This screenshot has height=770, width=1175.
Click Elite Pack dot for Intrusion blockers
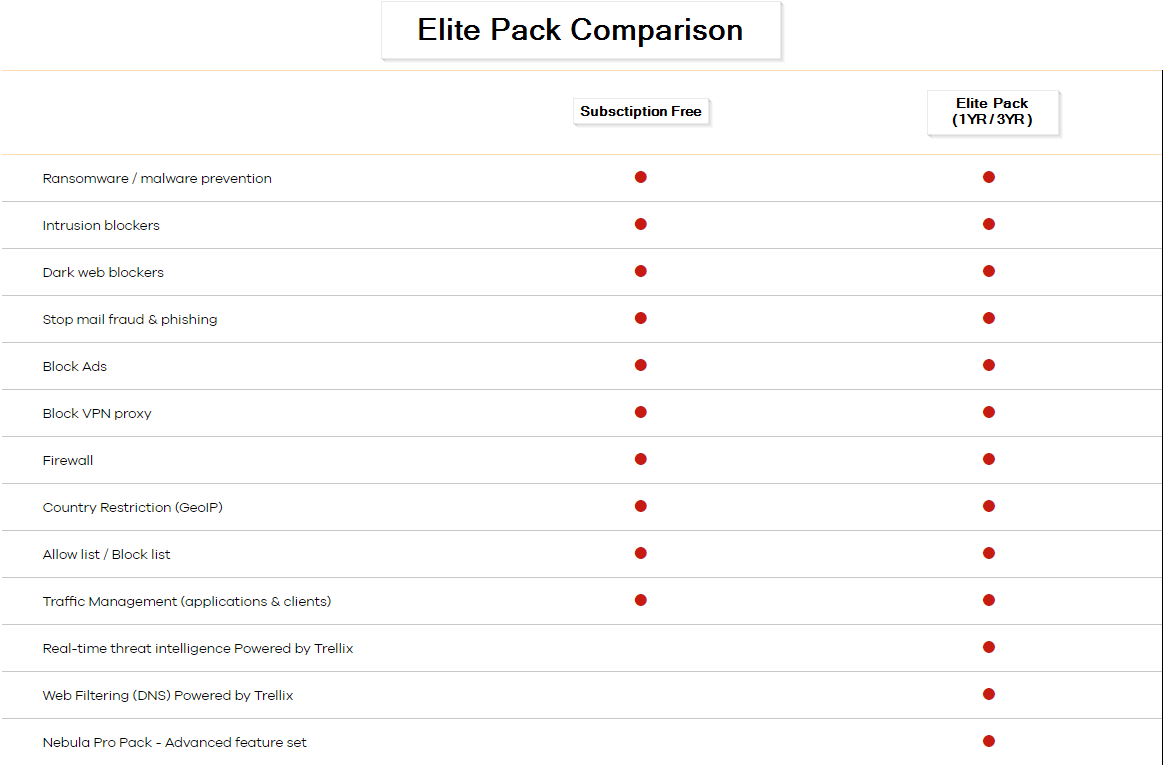[989, 224]
